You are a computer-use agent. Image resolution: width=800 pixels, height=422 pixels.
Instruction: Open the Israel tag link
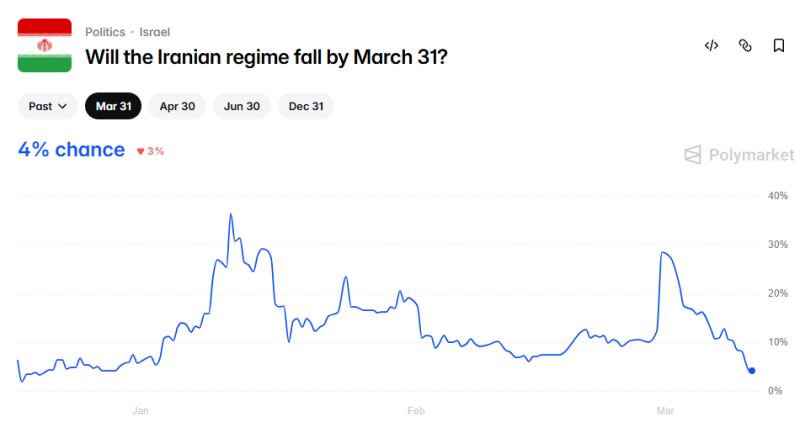[x=154, y=32]
